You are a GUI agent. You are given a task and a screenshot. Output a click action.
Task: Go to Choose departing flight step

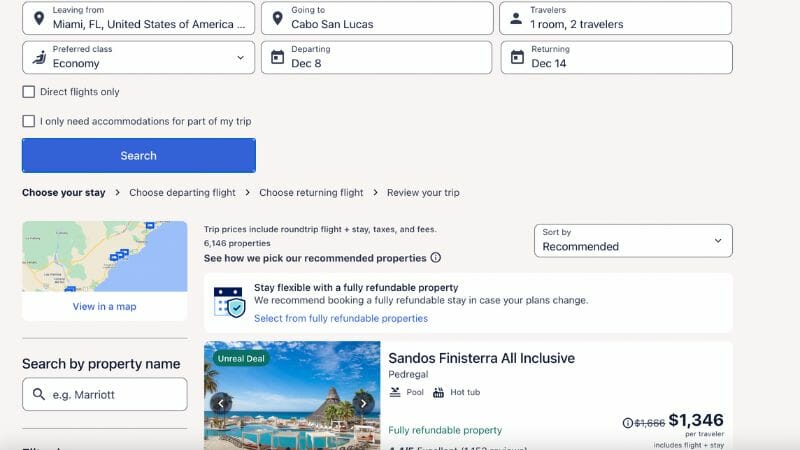182,192
